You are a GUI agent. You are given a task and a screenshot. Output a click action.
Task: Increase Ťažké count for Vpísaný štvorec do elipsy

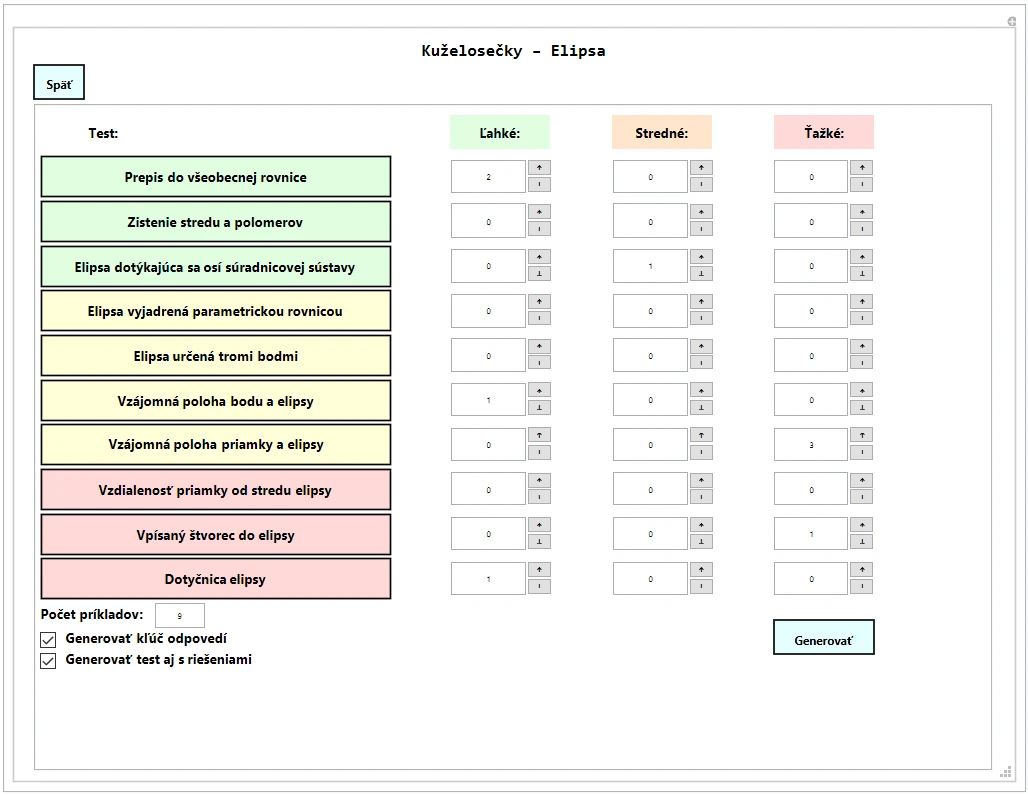point(861,525)
